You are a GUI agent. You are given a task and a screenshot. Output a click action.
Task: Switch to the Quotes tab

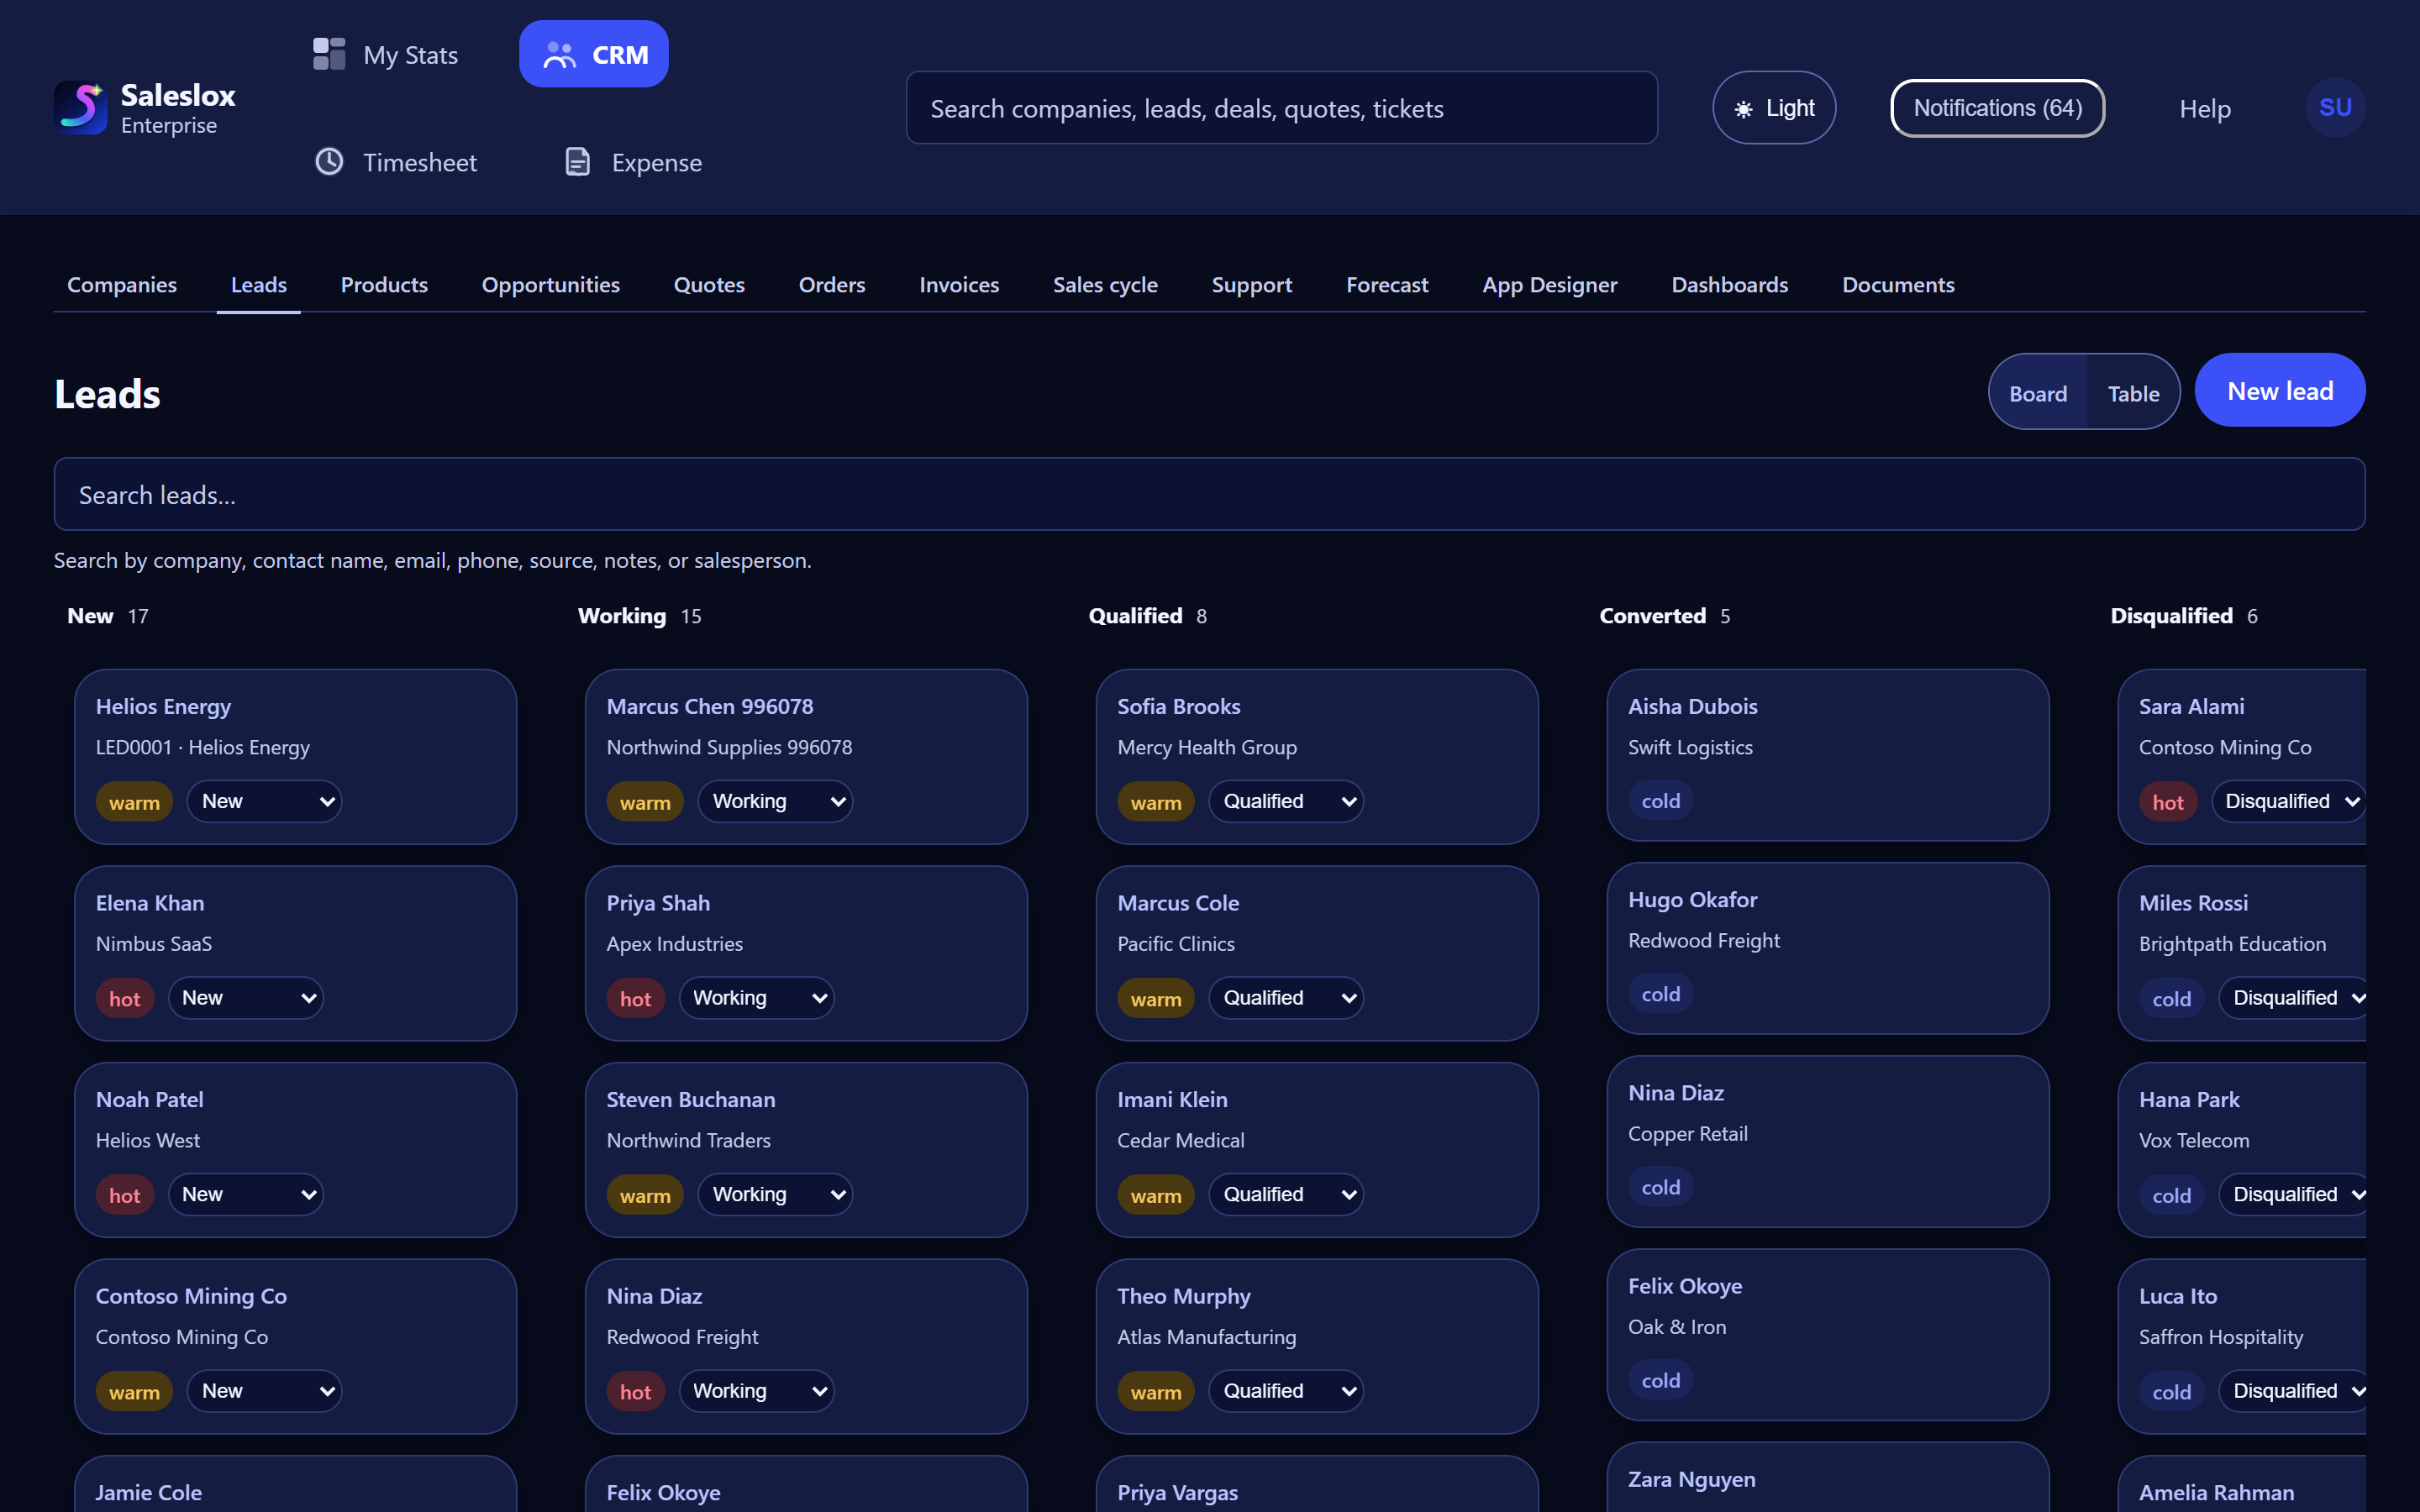click(x=709, y=285)
